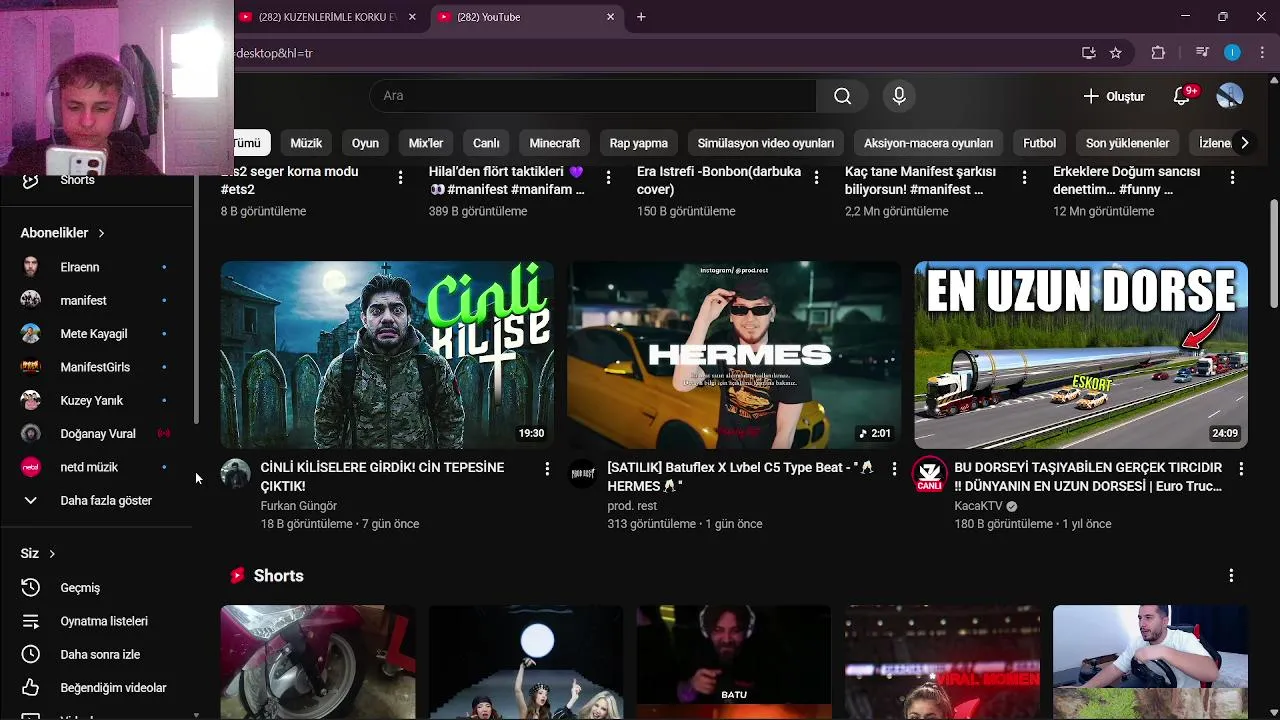
Task: Click the Oluştur create button
Action: pos(1113,96)
